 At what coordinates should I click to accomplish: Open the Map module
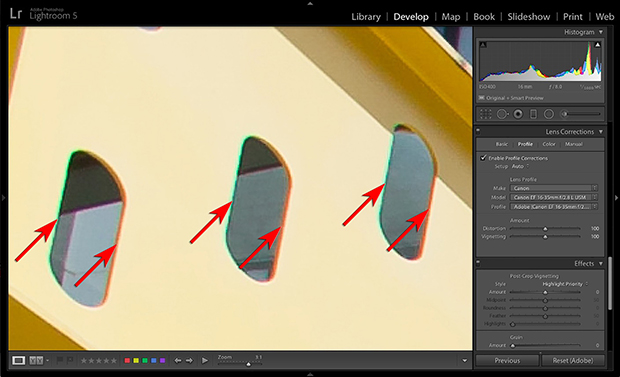451,17
